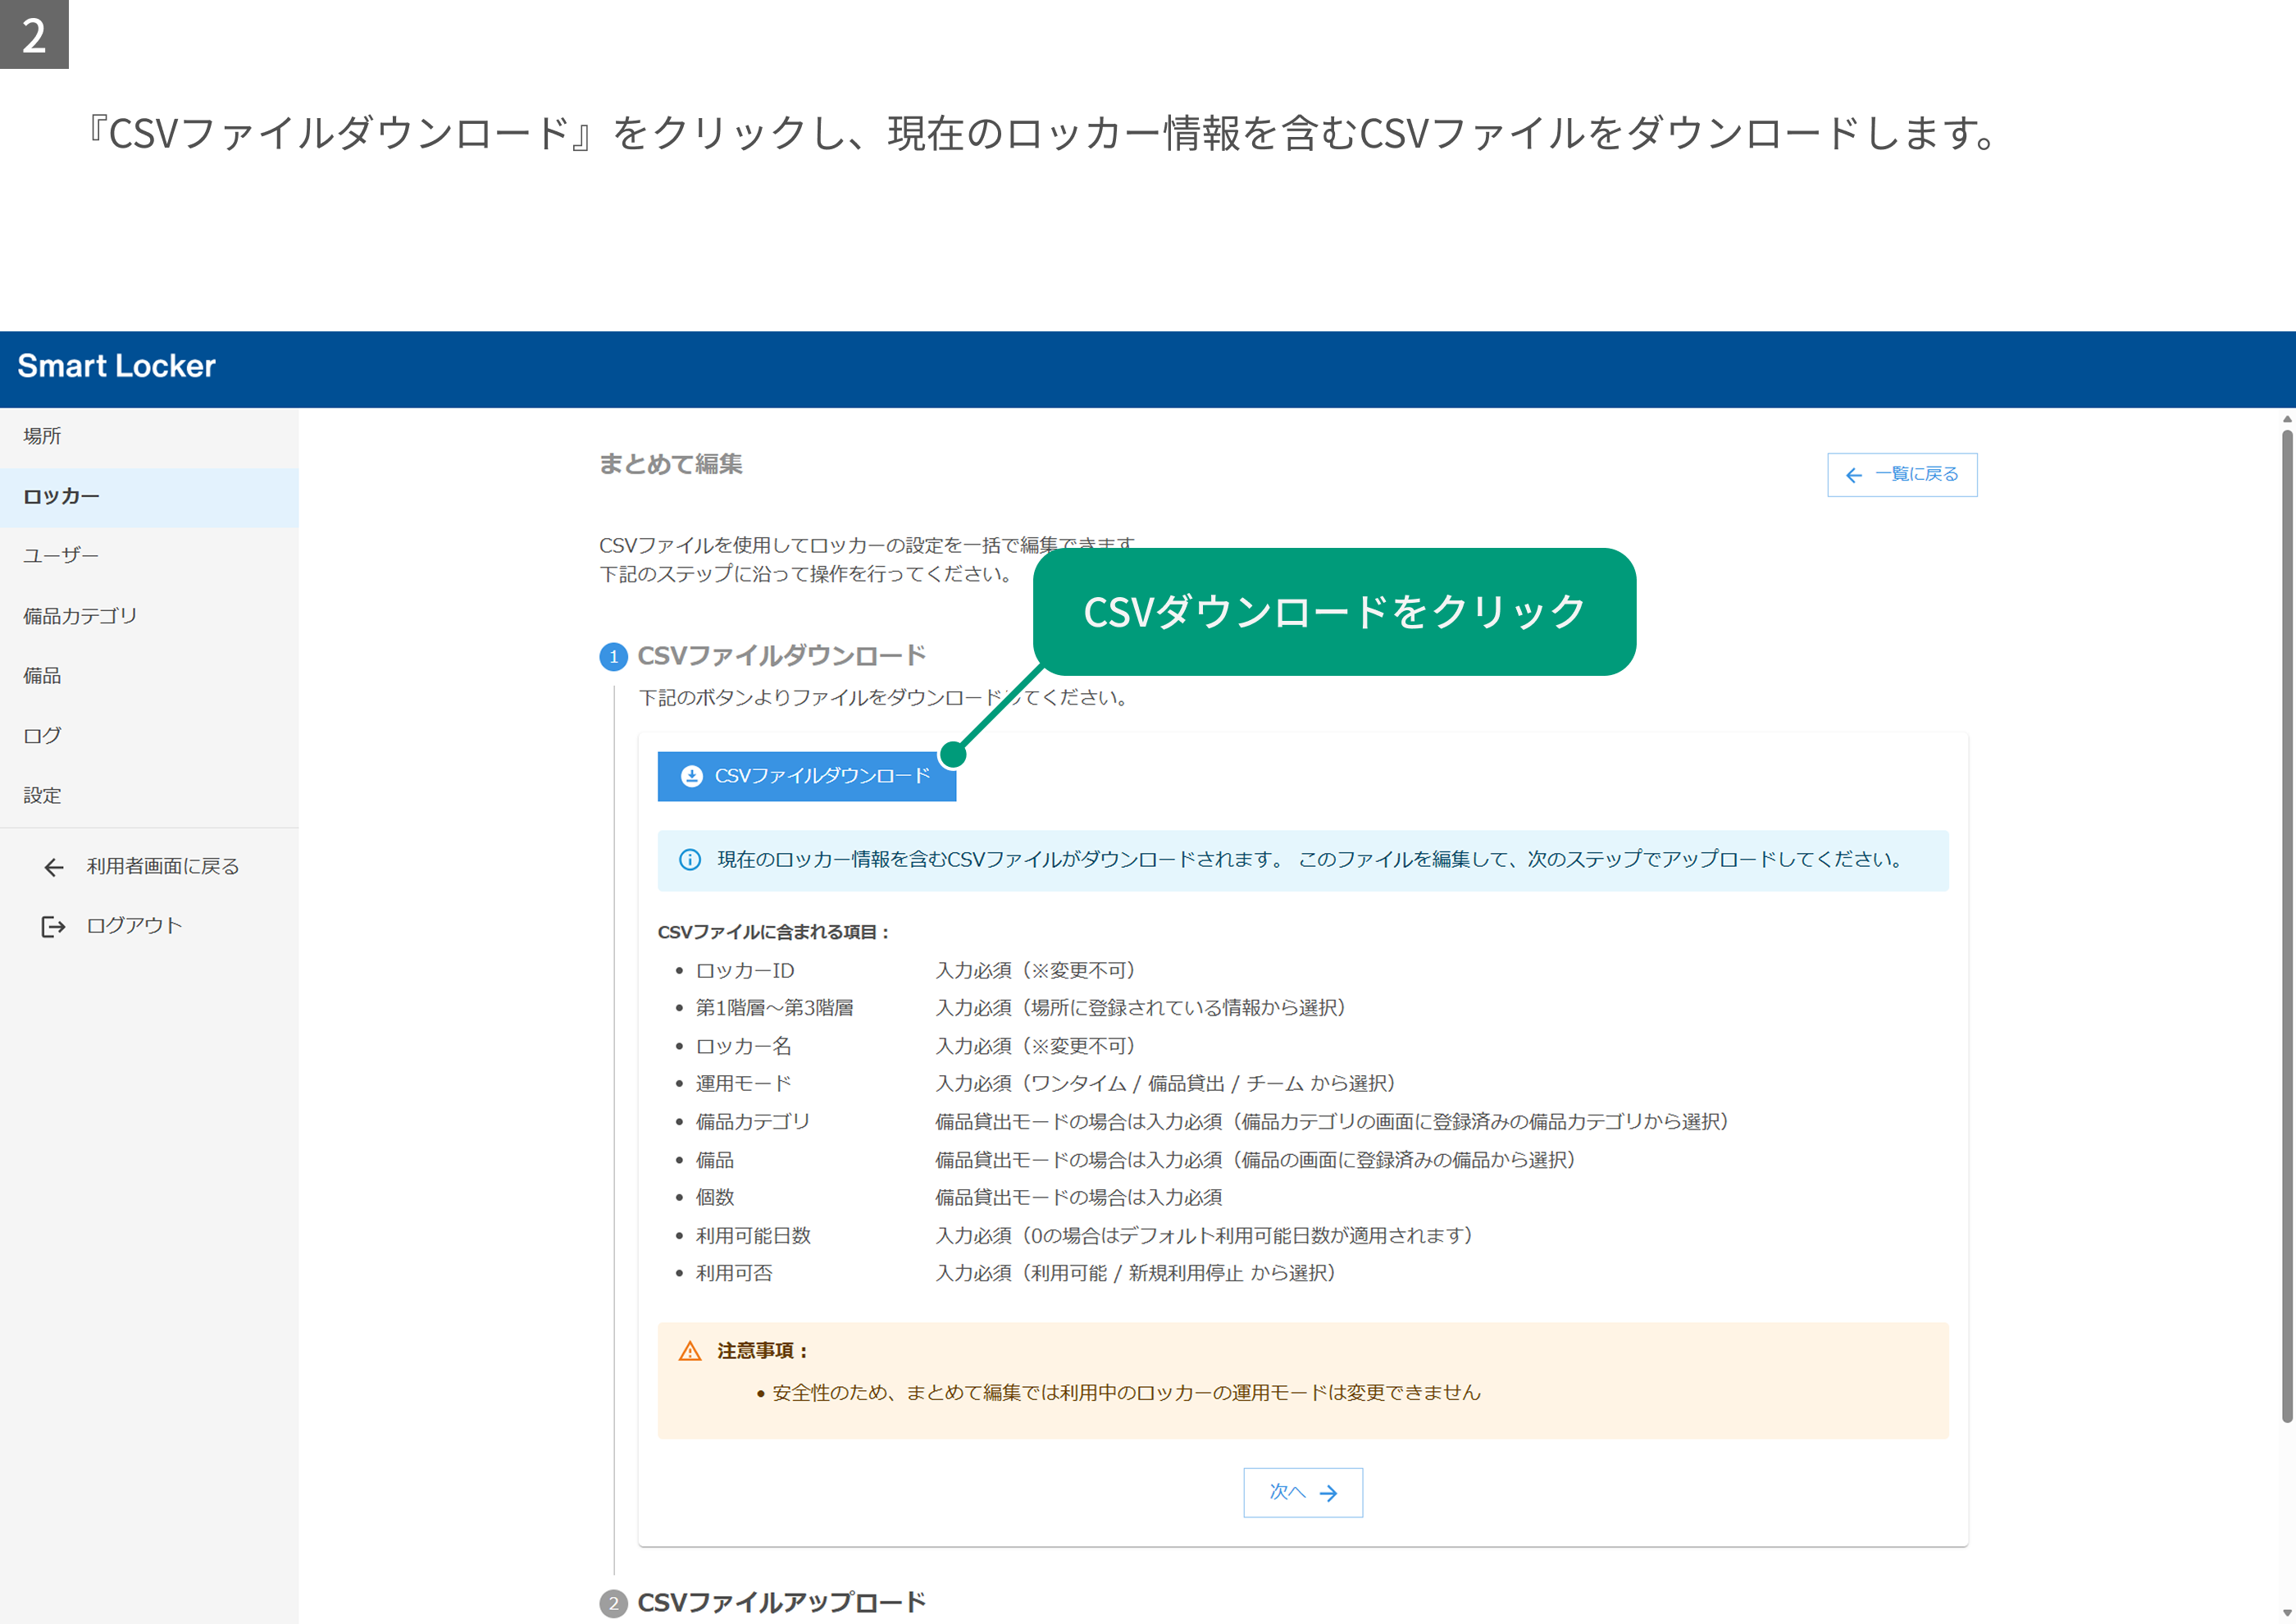Select ユーザー in the sidebar menu

click(x=149, y=556)
